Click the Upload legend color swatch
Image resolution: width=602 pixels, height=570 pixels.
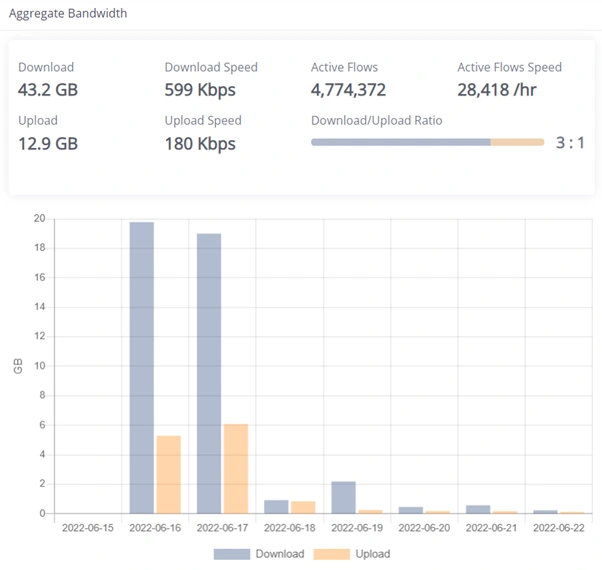pyautogui.click(x=332, y=554)
